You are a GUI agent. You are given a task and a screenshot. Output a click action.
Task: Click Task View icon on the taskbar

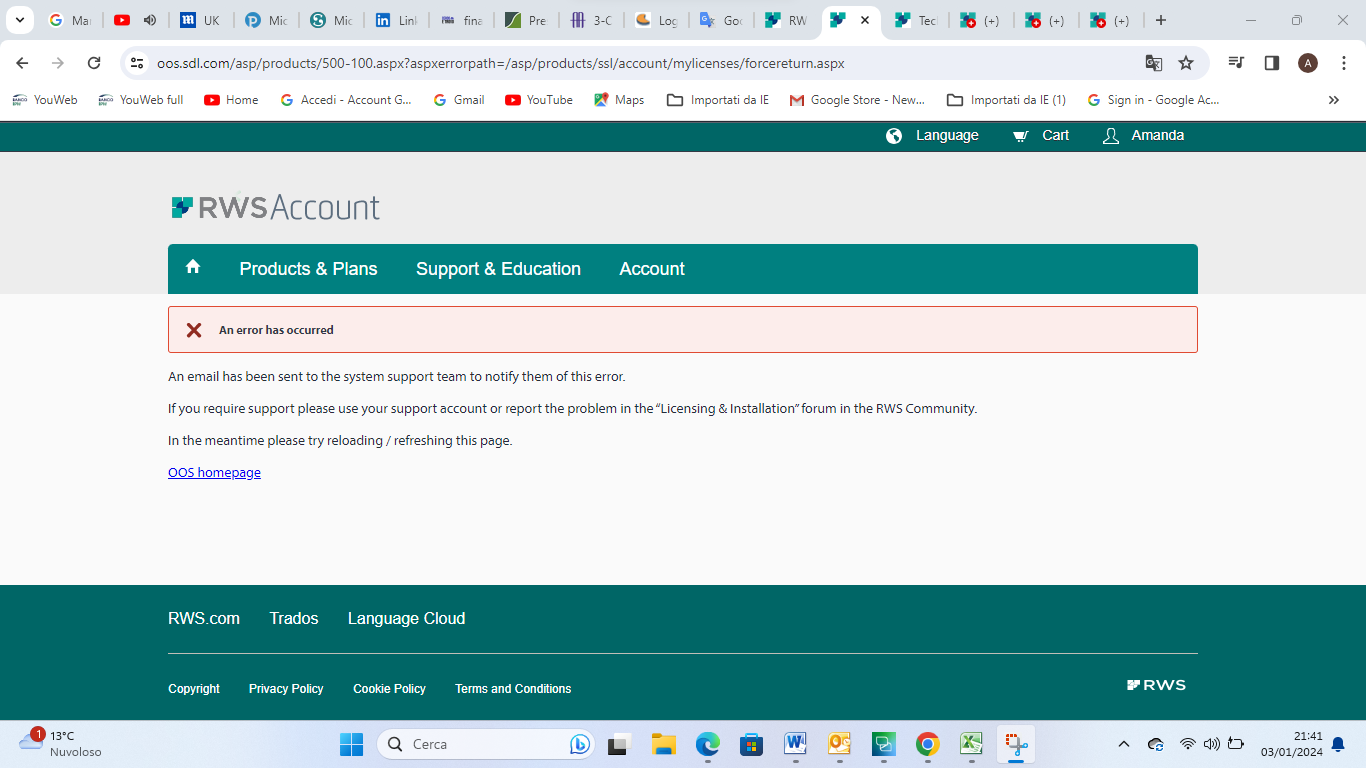pos(619,744)
